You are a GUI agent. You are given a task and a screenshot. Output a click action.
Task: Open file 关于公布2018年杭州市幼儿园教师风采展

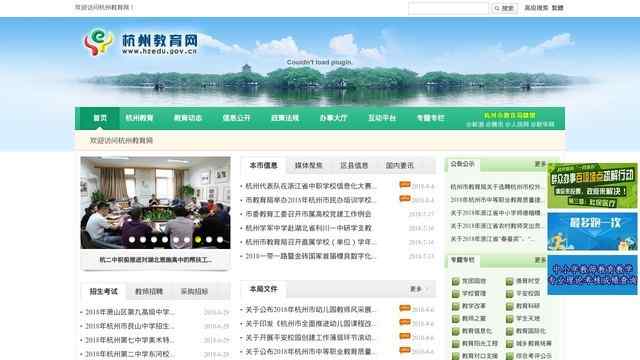pyautogui.click(x=311, y=310)
